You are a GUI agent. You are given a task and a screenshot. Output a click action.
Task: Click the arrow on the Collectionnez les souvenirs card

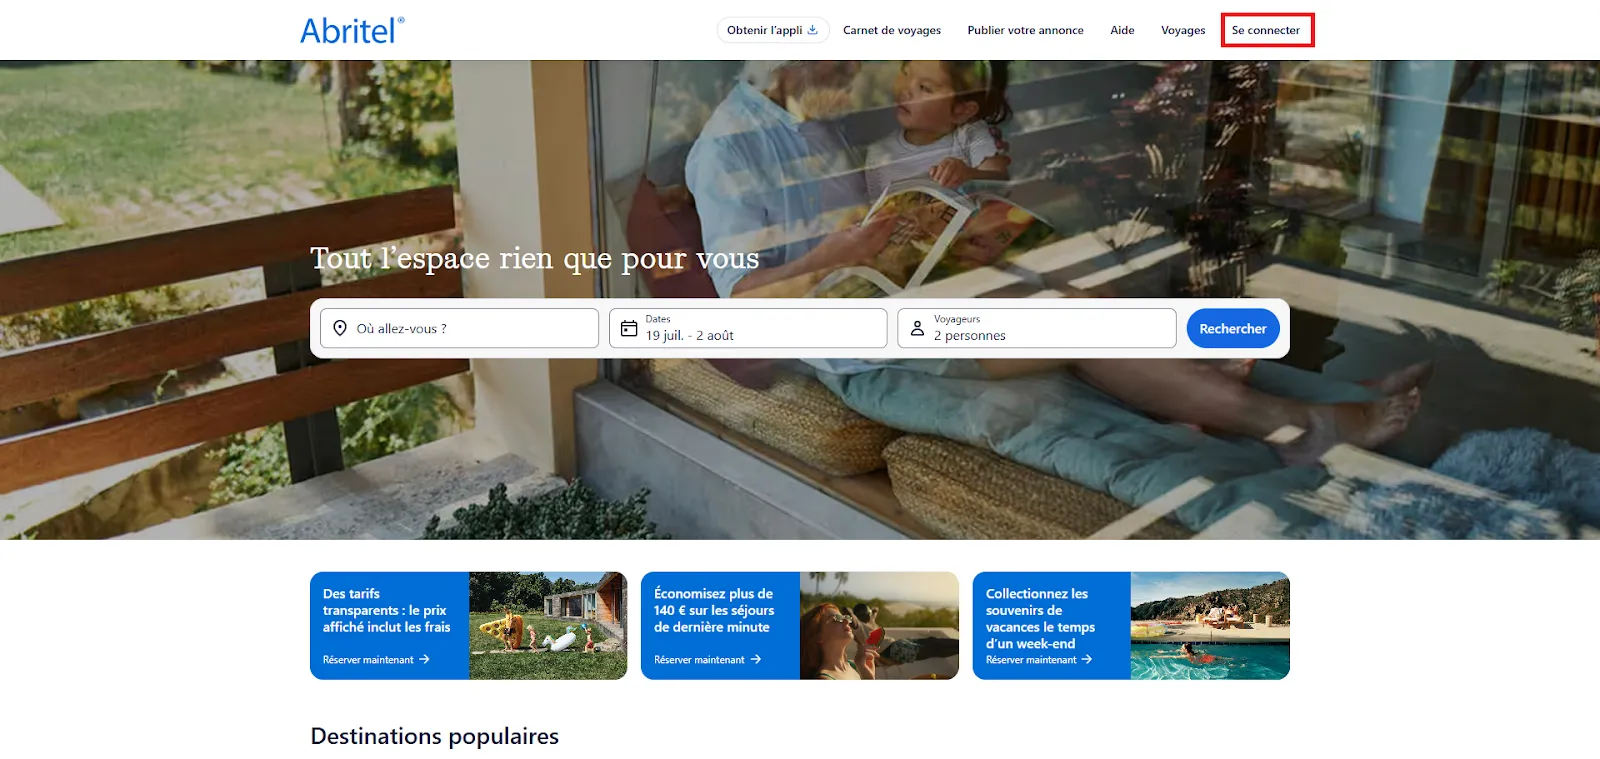(1087, 660)
